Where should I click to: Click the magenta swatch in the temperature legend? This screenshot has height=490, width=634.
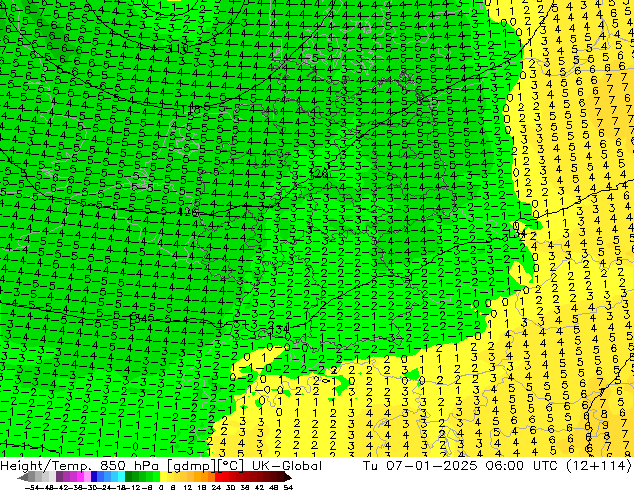pos(80,478)
